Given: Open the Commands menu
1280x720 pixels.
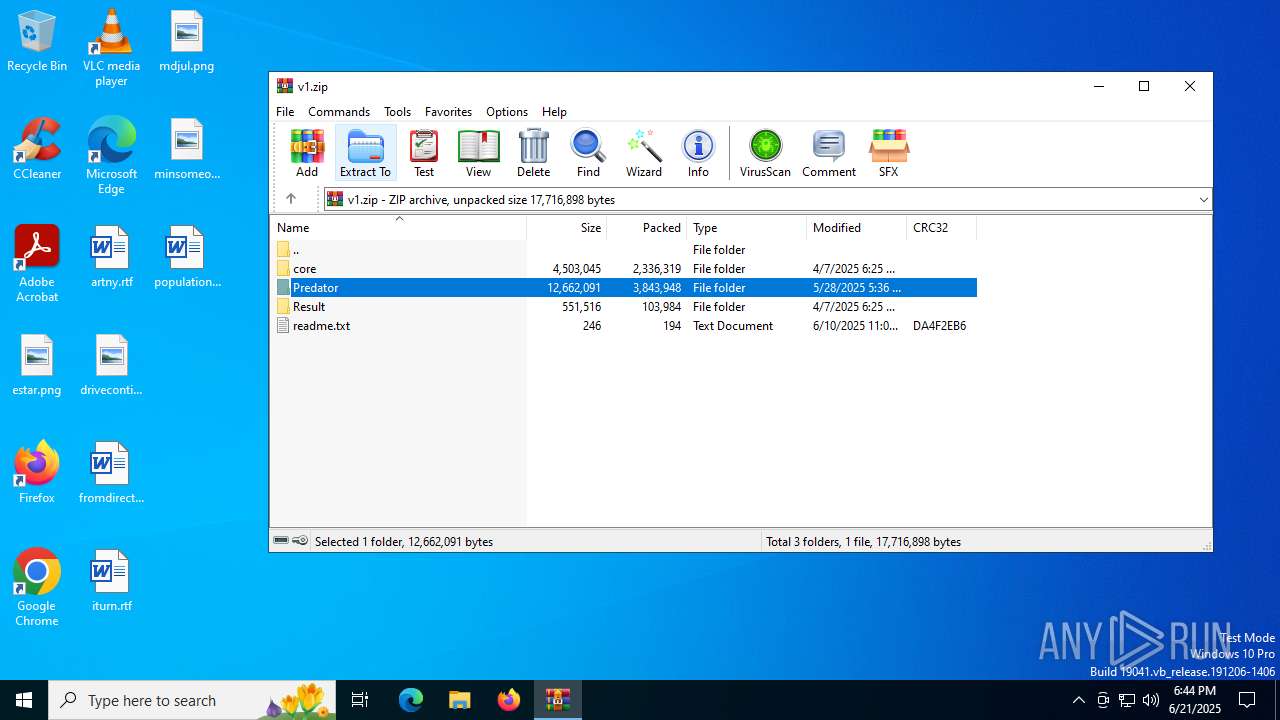Looking at the screenshot, I should click(x=339, y=111).
